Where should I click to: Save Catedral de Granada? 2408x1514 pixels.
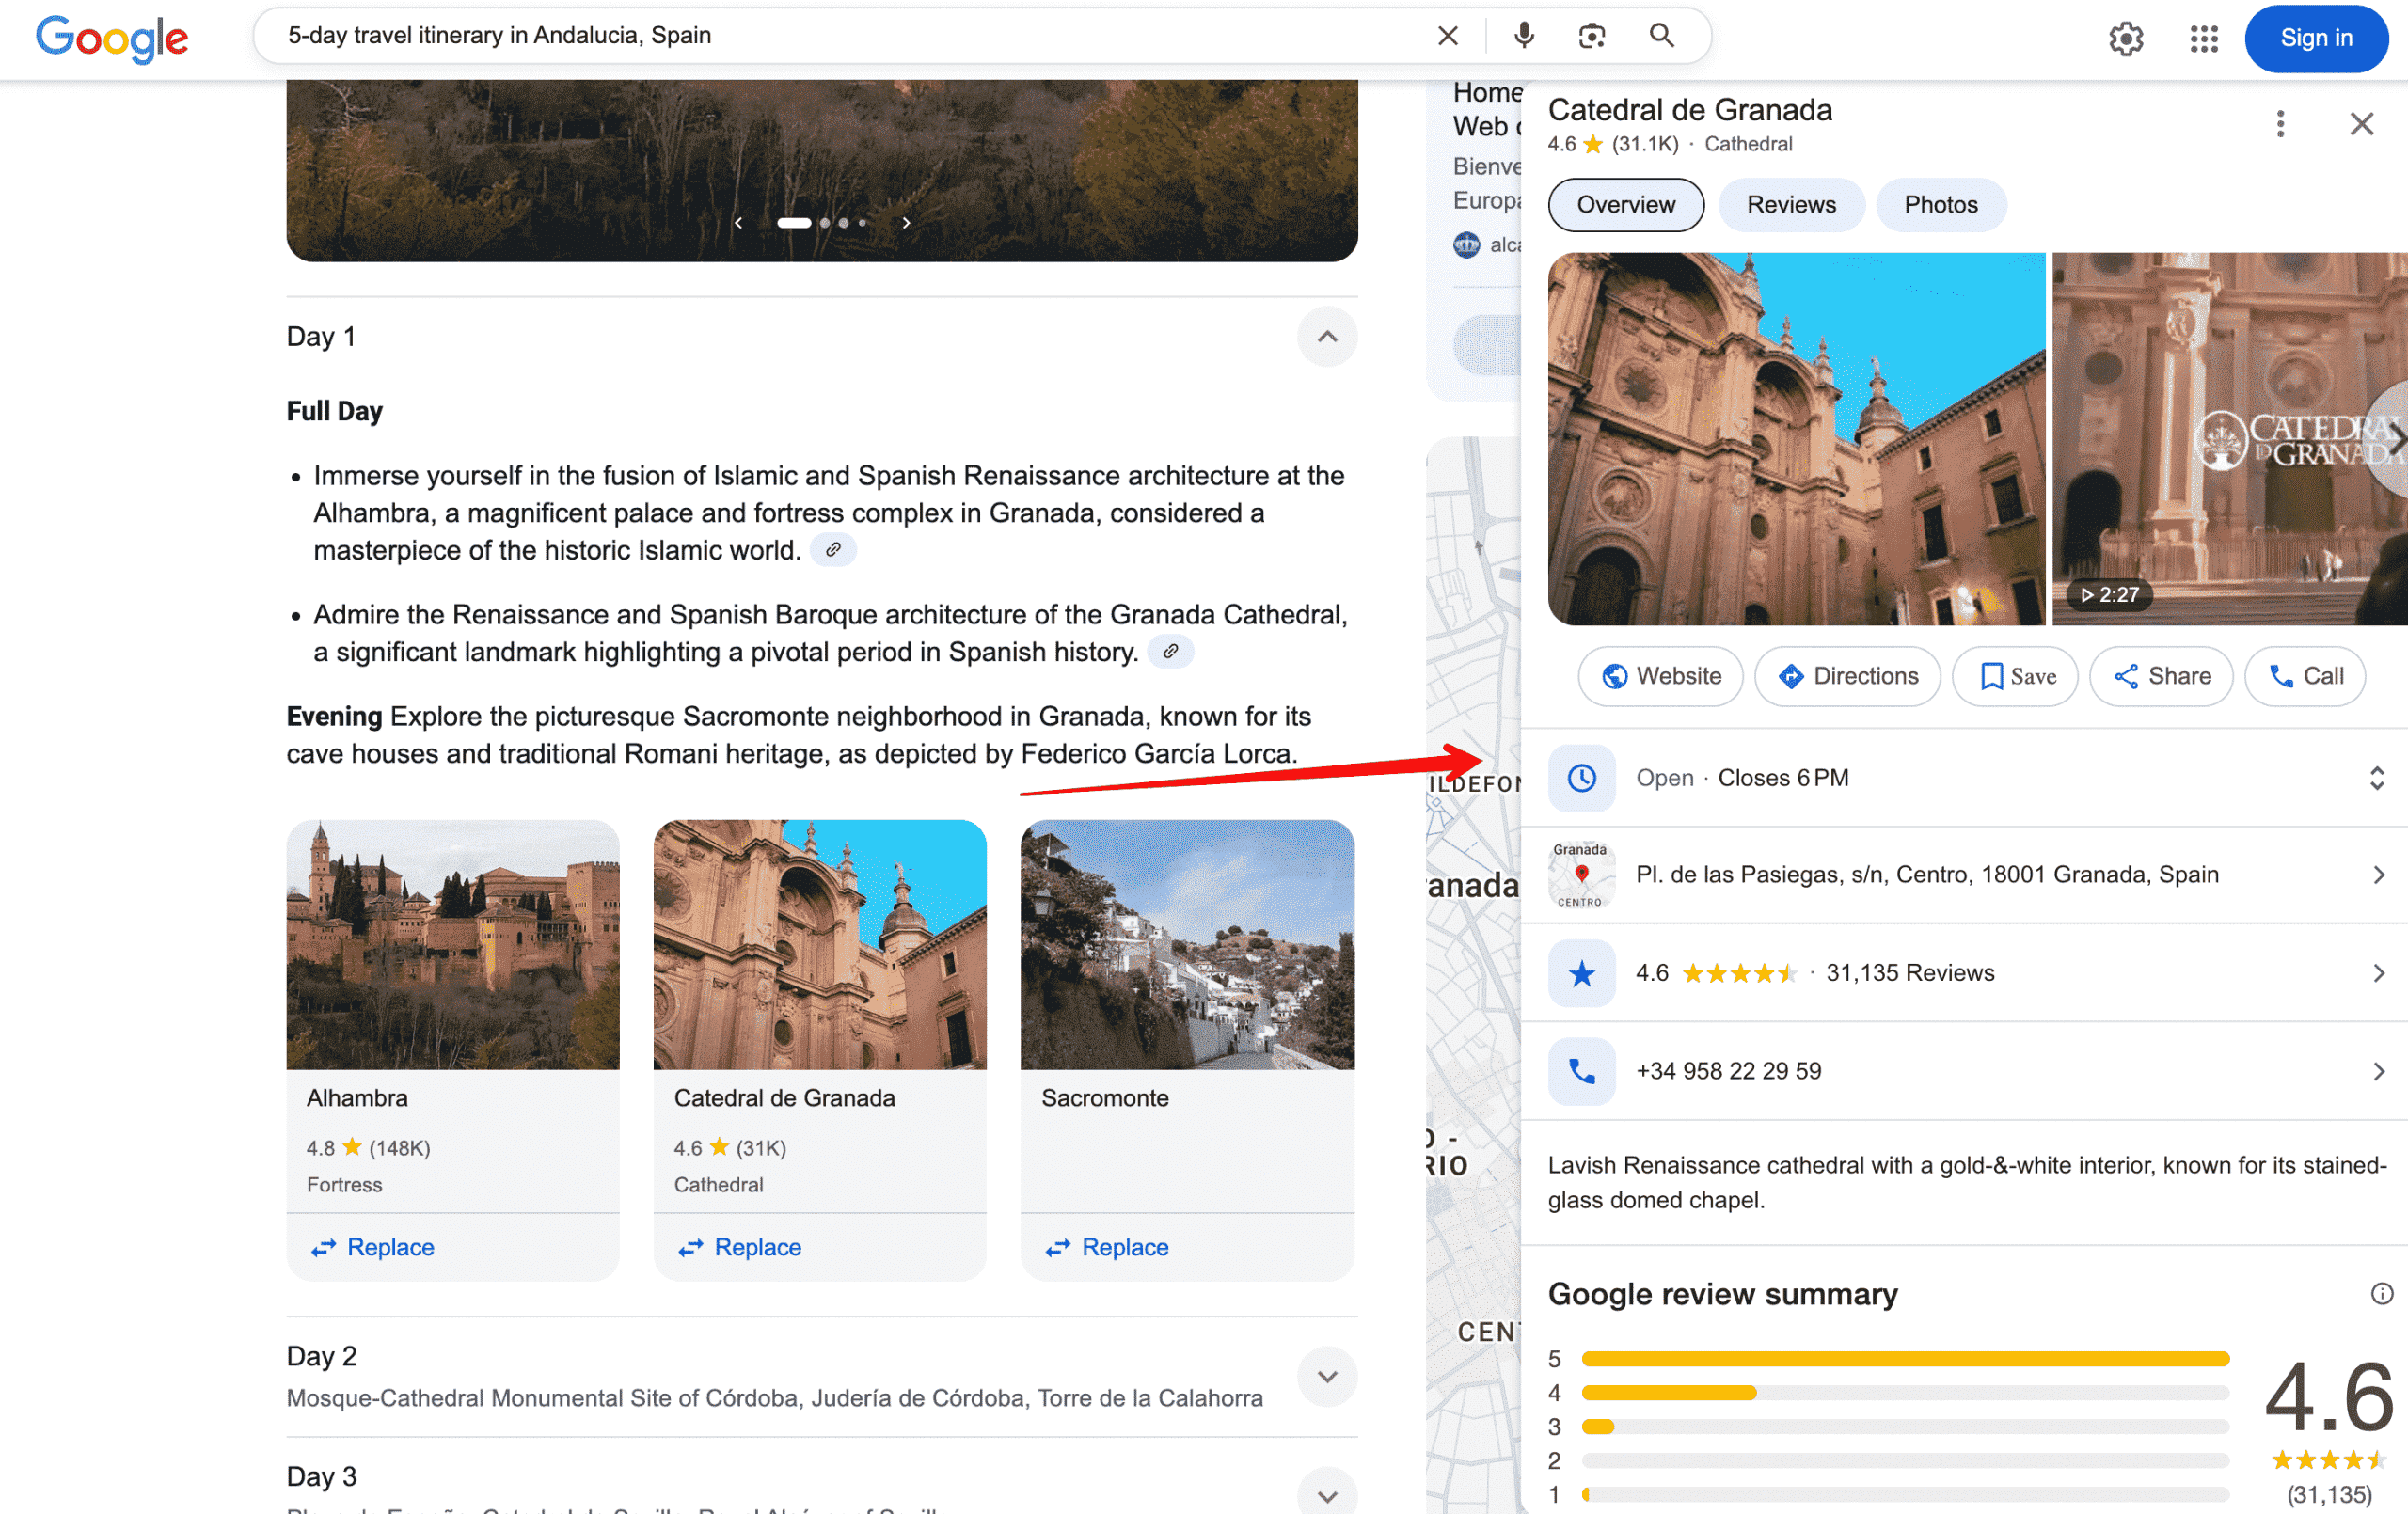point(2014,676)
